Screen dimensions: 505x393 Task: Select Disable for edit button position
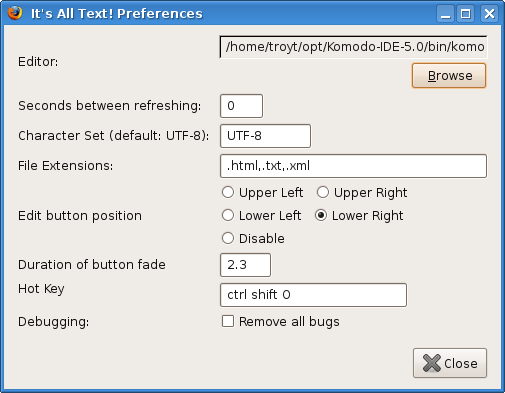[228, 238]
